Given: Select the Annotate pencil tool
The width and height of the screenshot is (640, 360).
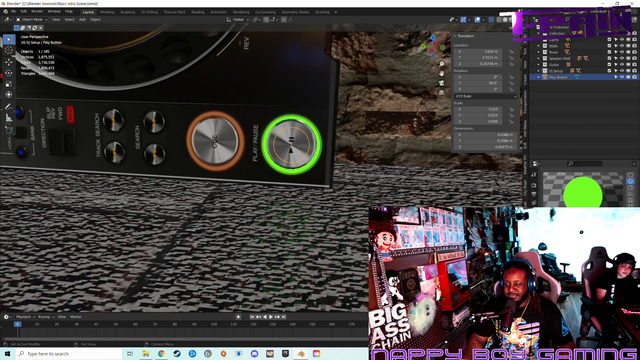Looking at the screenshot, I should coord(9,107).
